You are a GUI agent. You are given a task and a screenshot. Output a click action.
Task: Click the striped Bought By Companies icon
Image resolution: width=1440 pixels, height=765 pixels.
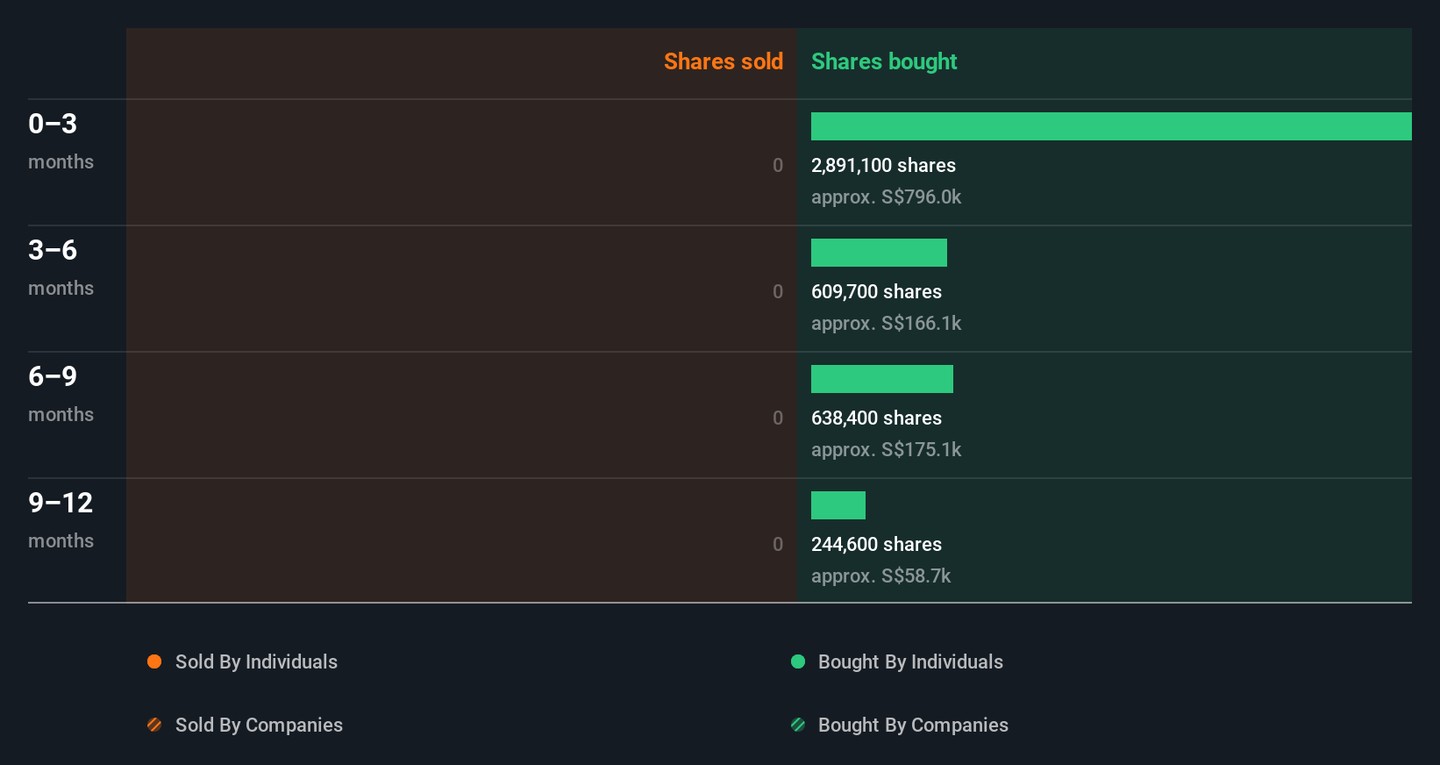(x=798, y=725)
